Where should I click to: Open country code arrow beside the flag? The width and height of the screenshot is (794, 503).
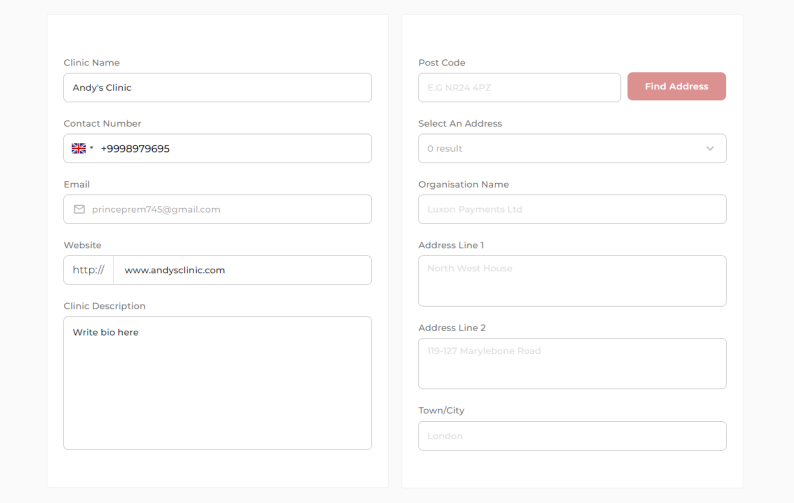92,148
